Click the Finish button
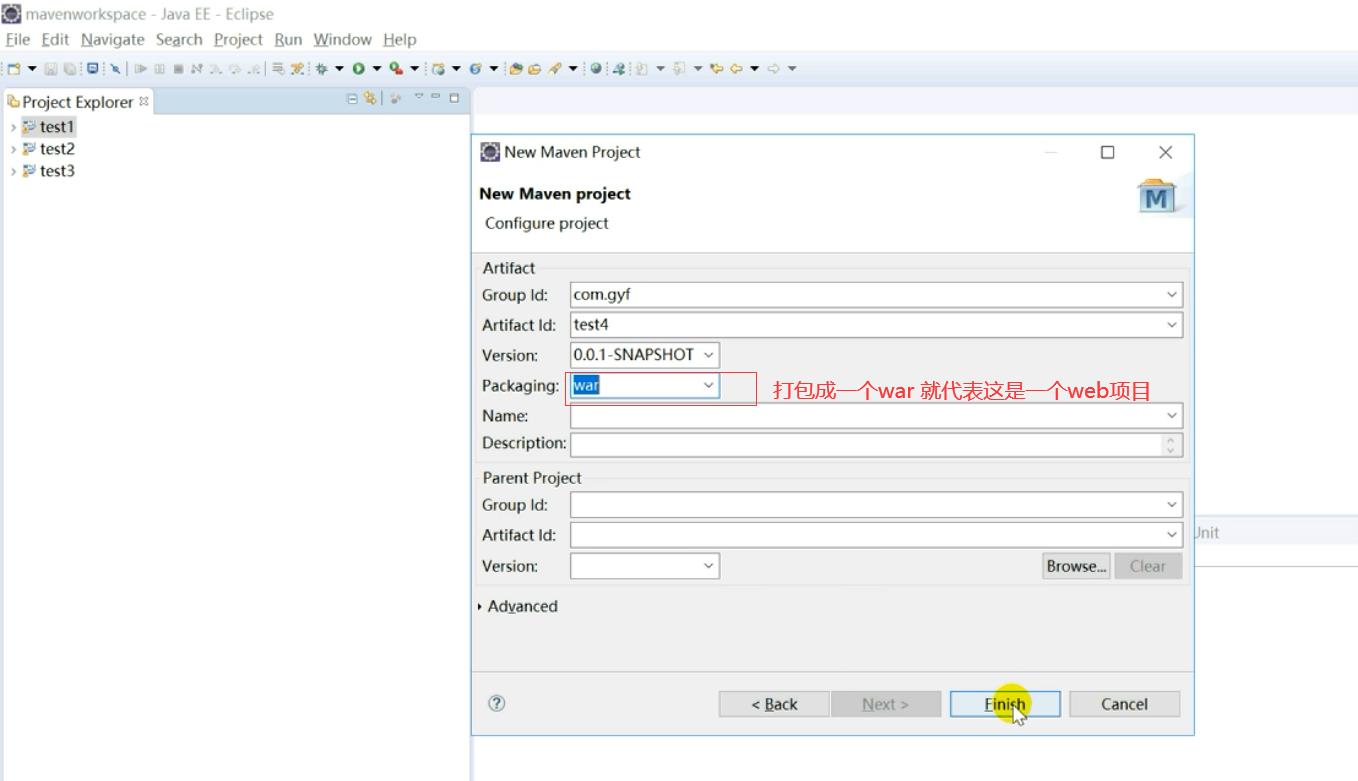 pos(1004,704)
